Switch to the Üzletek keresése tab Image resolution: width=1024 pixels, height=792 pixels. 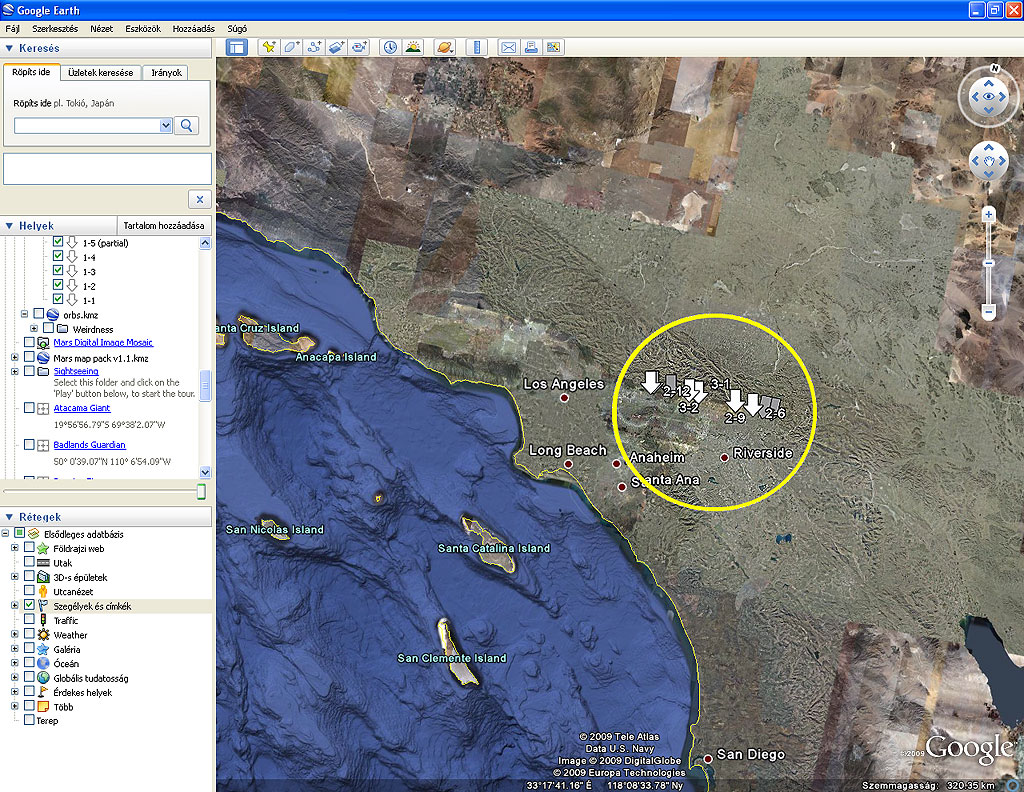pyautogui.click(x=101, y=72)
